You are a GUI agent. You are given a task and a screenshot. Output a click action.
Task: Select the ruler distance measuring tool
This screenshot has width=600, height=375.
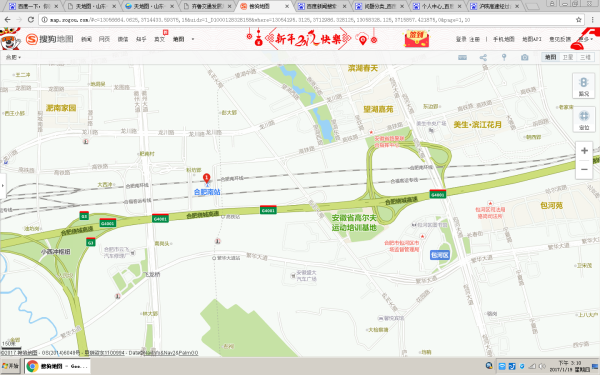(x=463, y=57)
